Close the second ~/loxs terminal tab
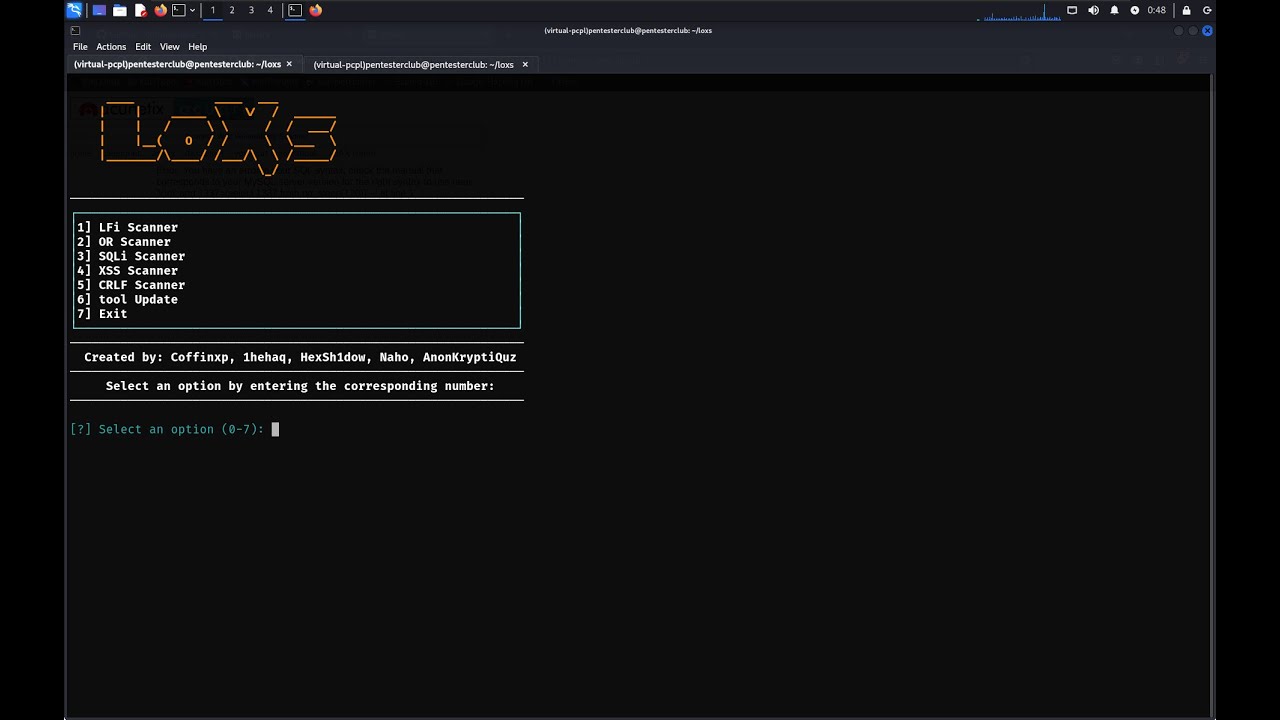The height and width of the screenshot is (720, 1280). click(x=525, y=64)
